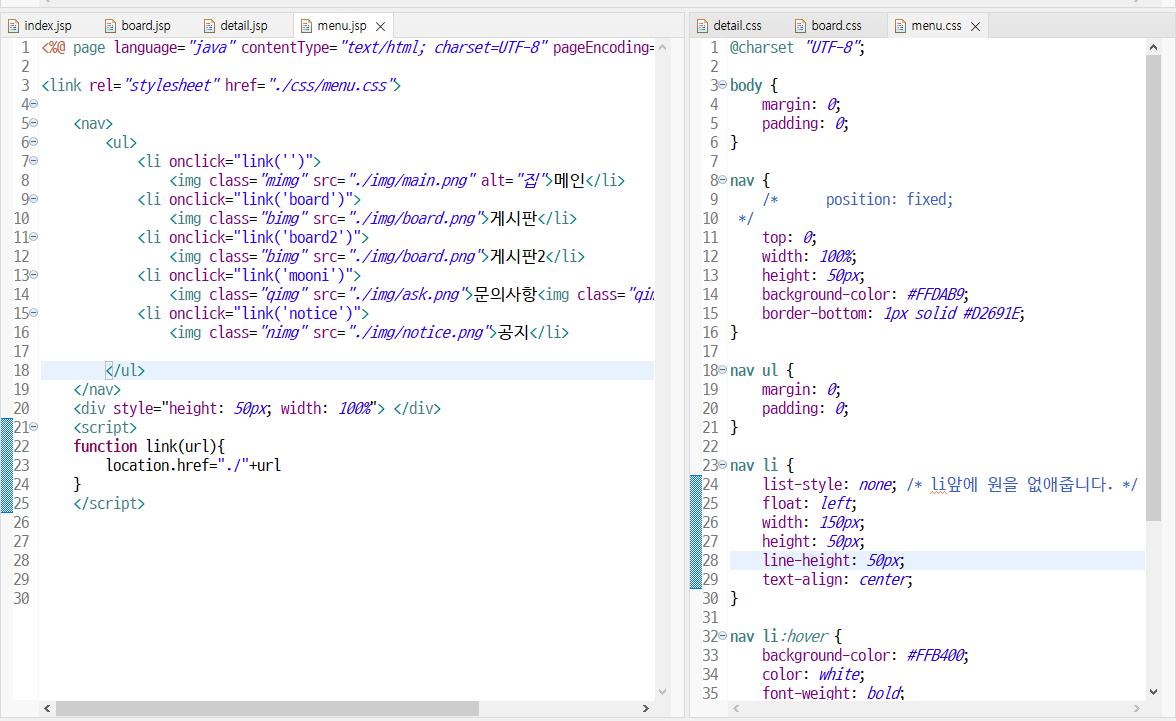Screen dimensions: 1176x721
Task: Open the board.css tab
Action: pos(836,26)
